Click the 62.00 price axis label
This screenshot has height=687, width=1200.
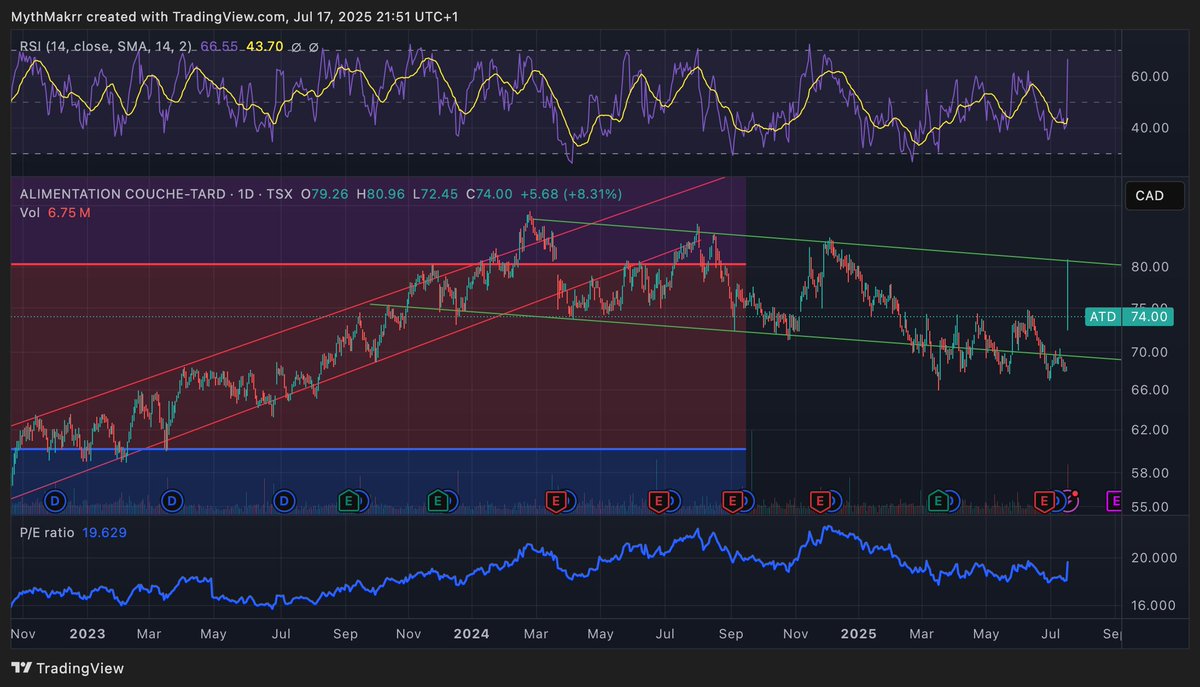[x=1151, y=430]
